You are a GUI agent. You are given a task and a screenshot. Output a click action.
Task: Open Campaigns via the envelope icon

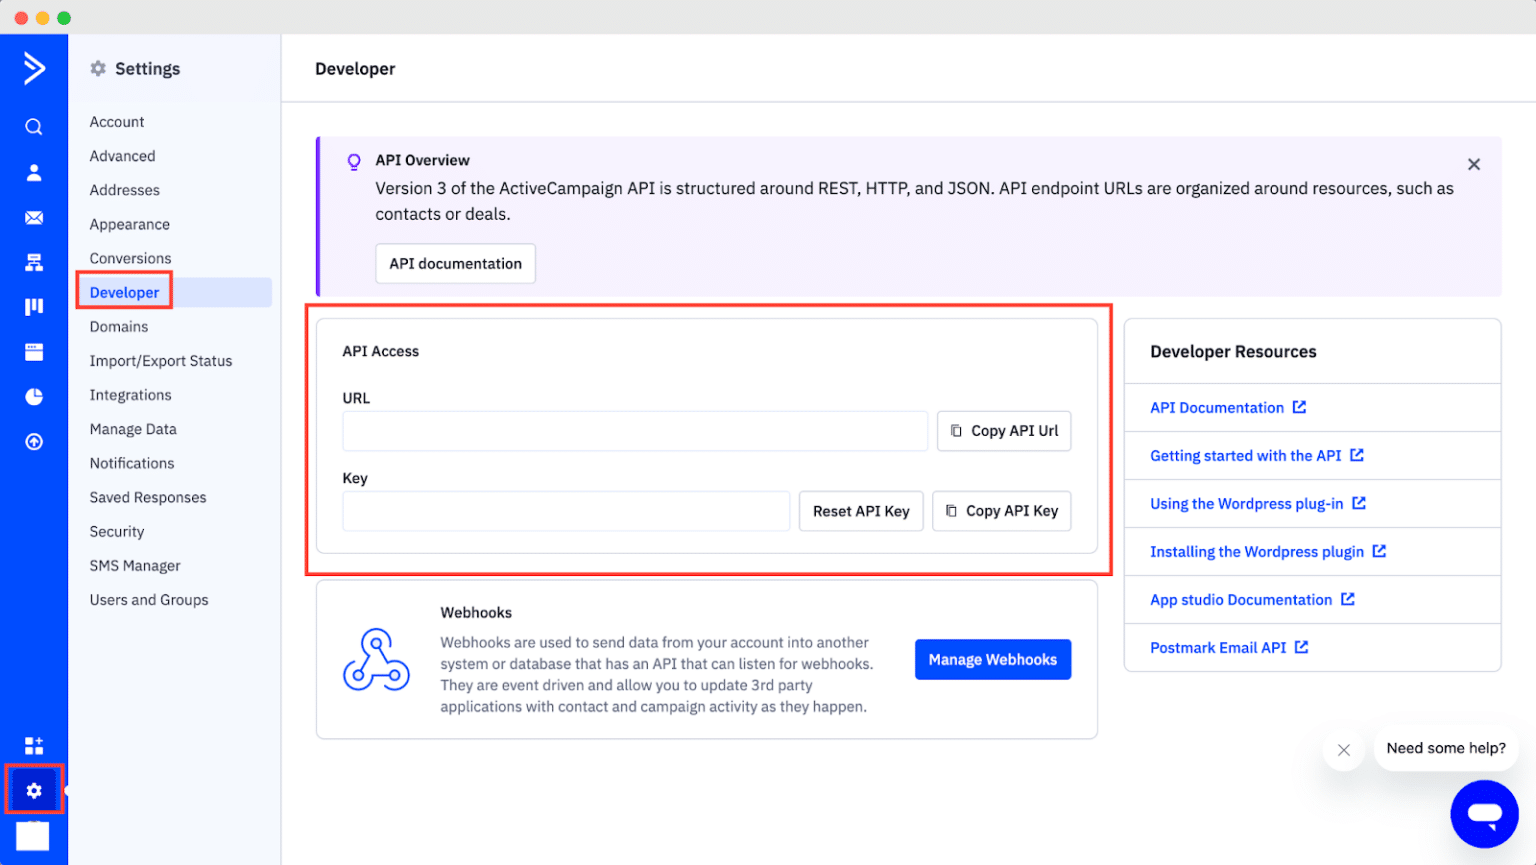[x=33, y=216]
